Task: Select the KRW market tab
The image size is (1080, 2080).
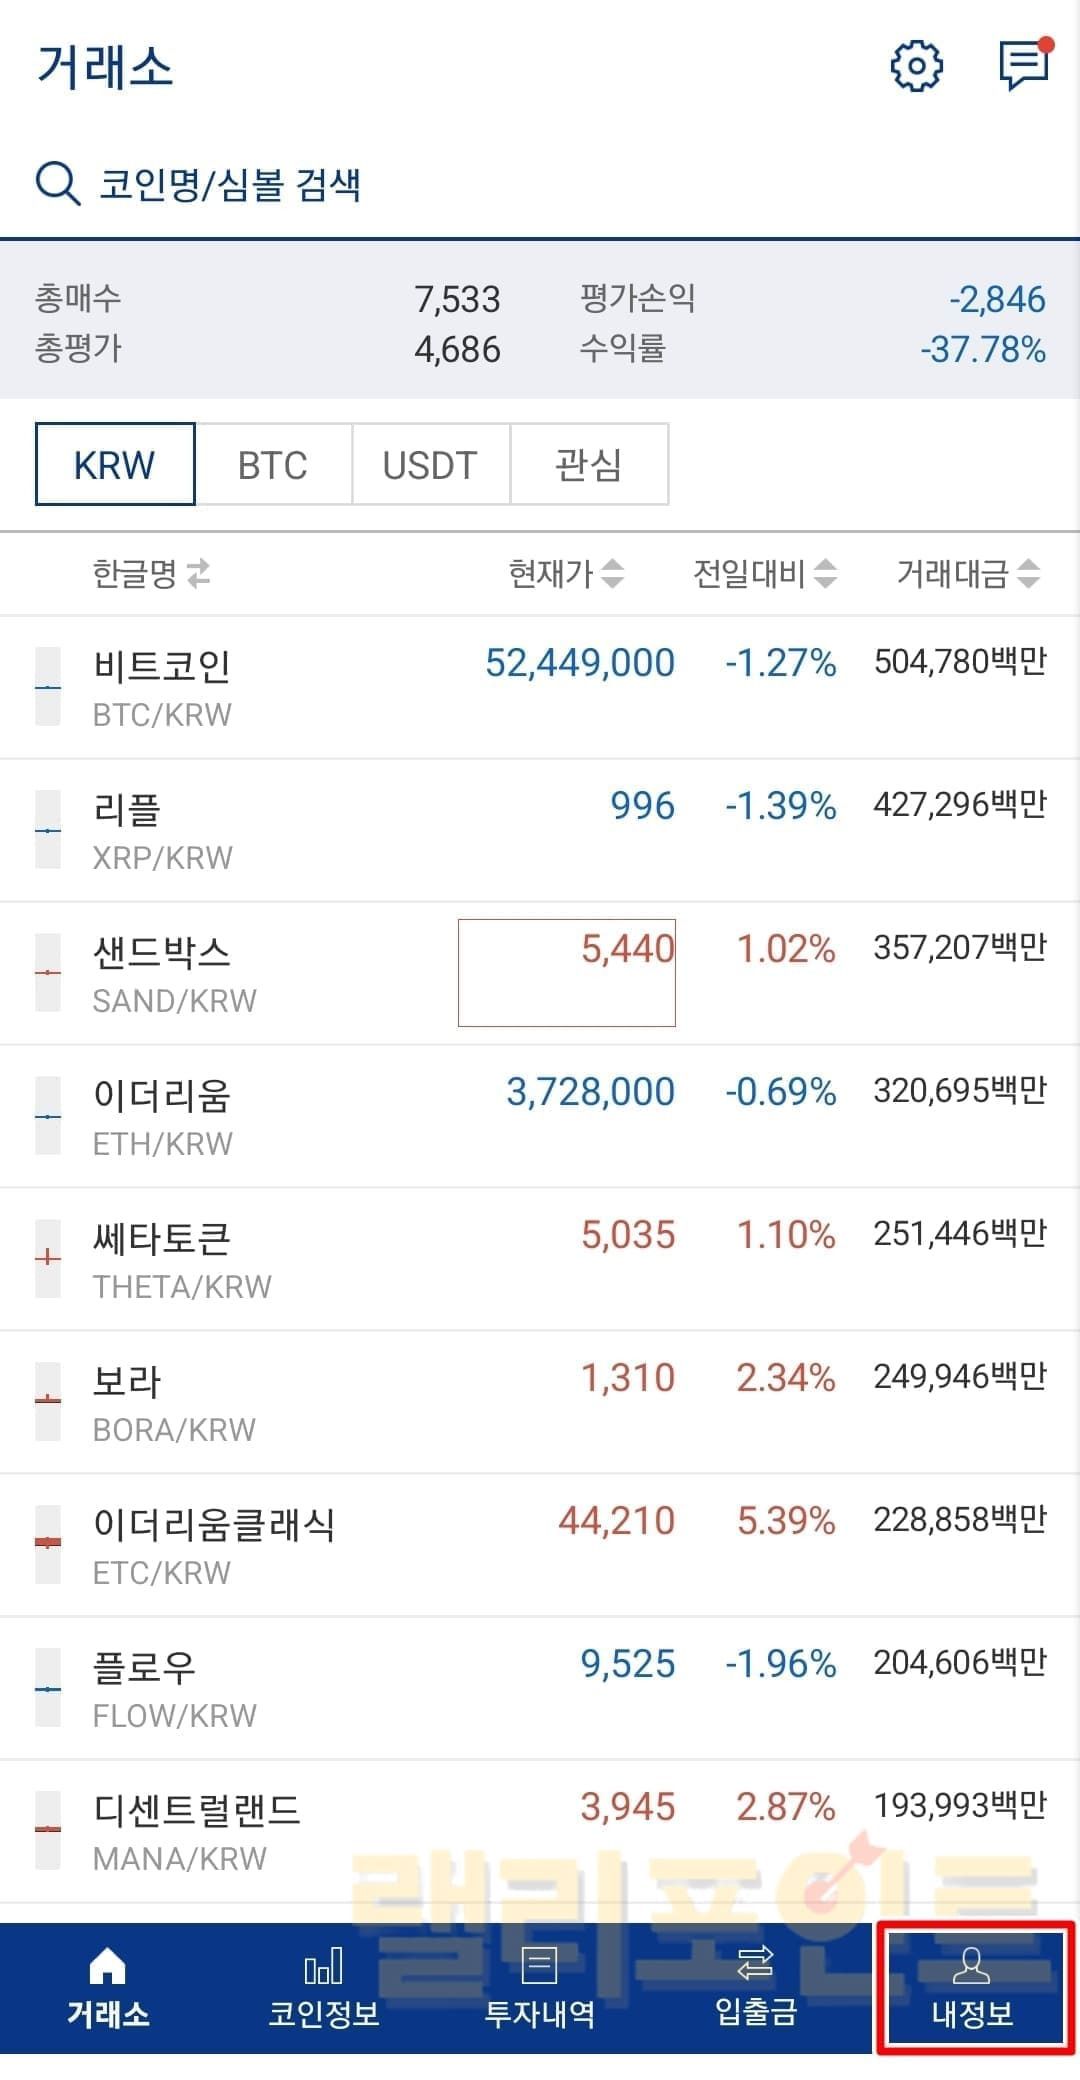Action: pyautogui.click(x=115, y=465)
